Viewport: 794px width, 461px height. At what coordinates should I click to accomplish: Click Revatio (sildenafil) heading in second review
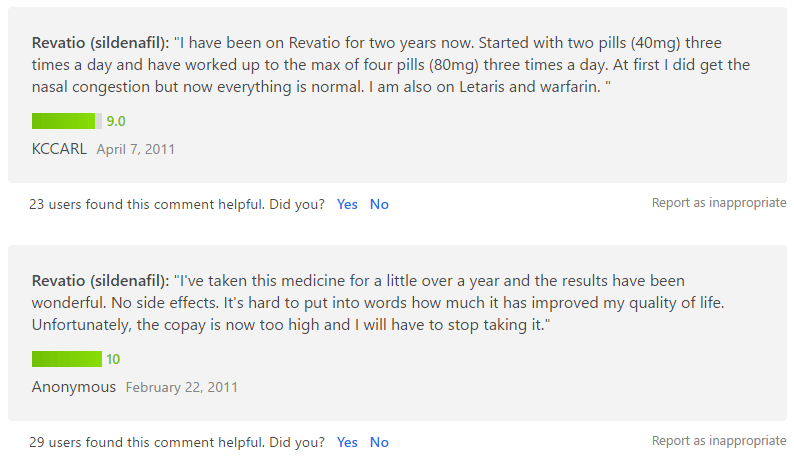point(101,281)
